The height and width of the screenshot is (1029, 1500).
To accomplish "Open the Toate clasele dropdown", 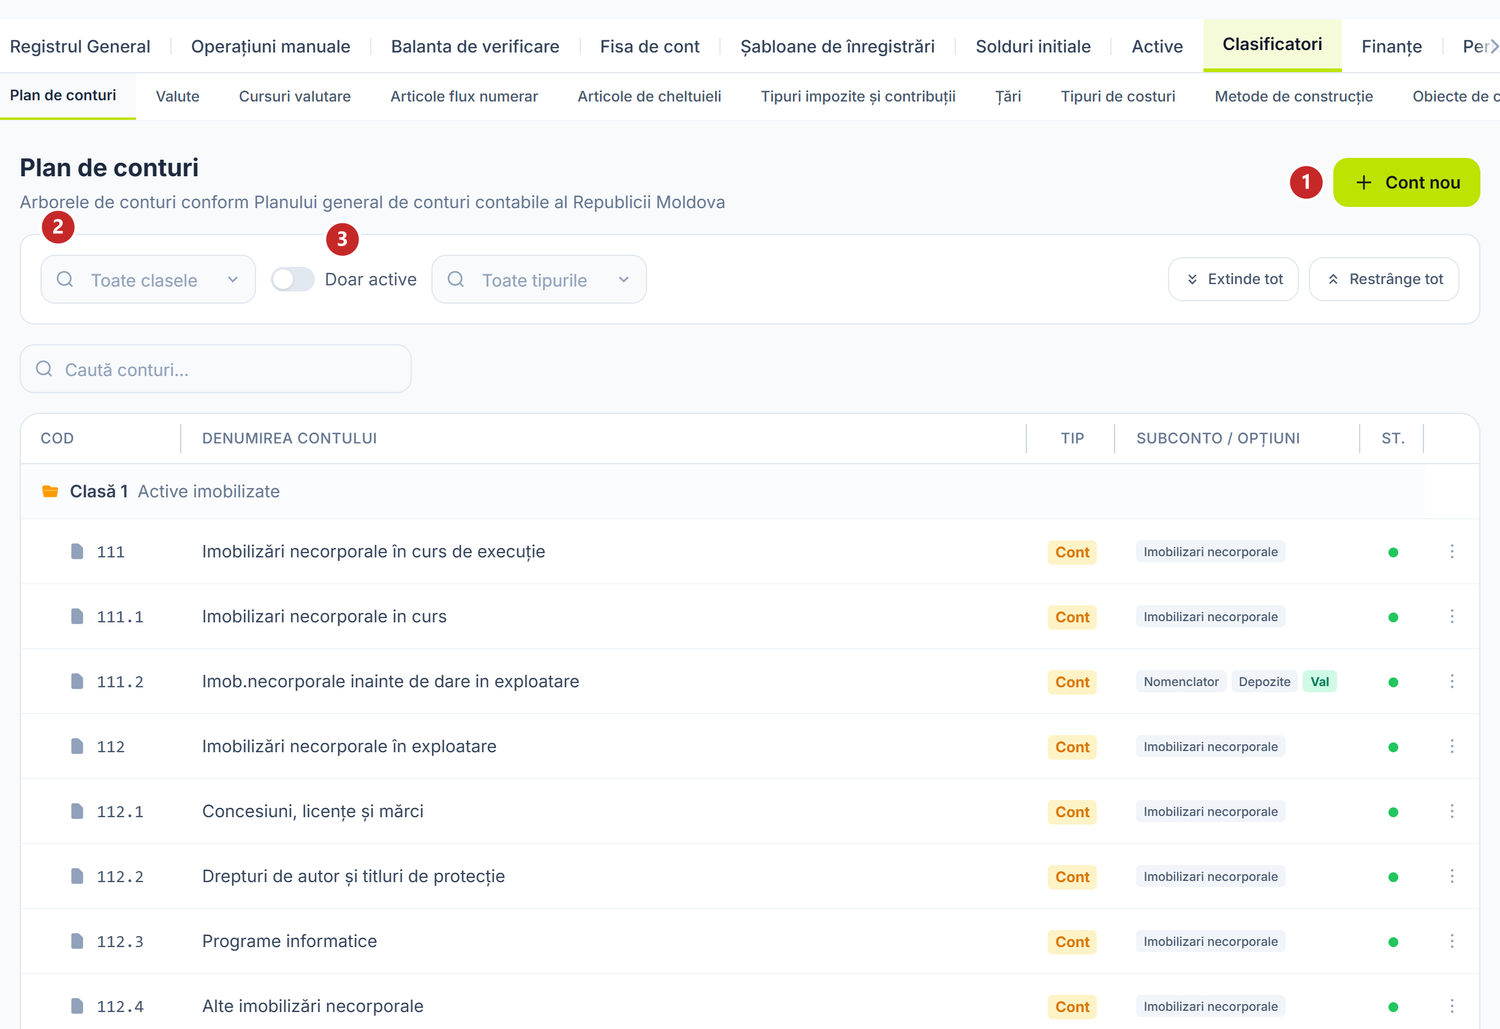I will (x=148, y=280).
